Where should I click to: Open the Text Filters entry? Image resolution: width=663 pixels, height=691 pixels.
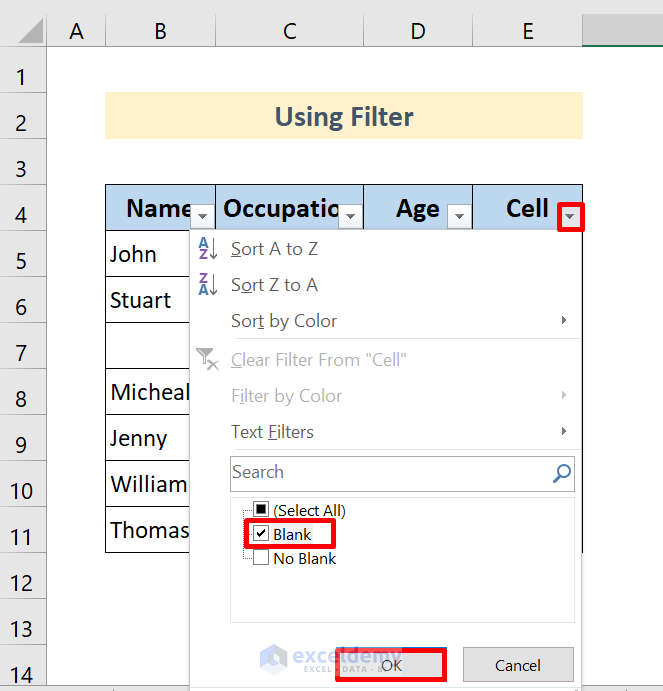pos(386,432)
